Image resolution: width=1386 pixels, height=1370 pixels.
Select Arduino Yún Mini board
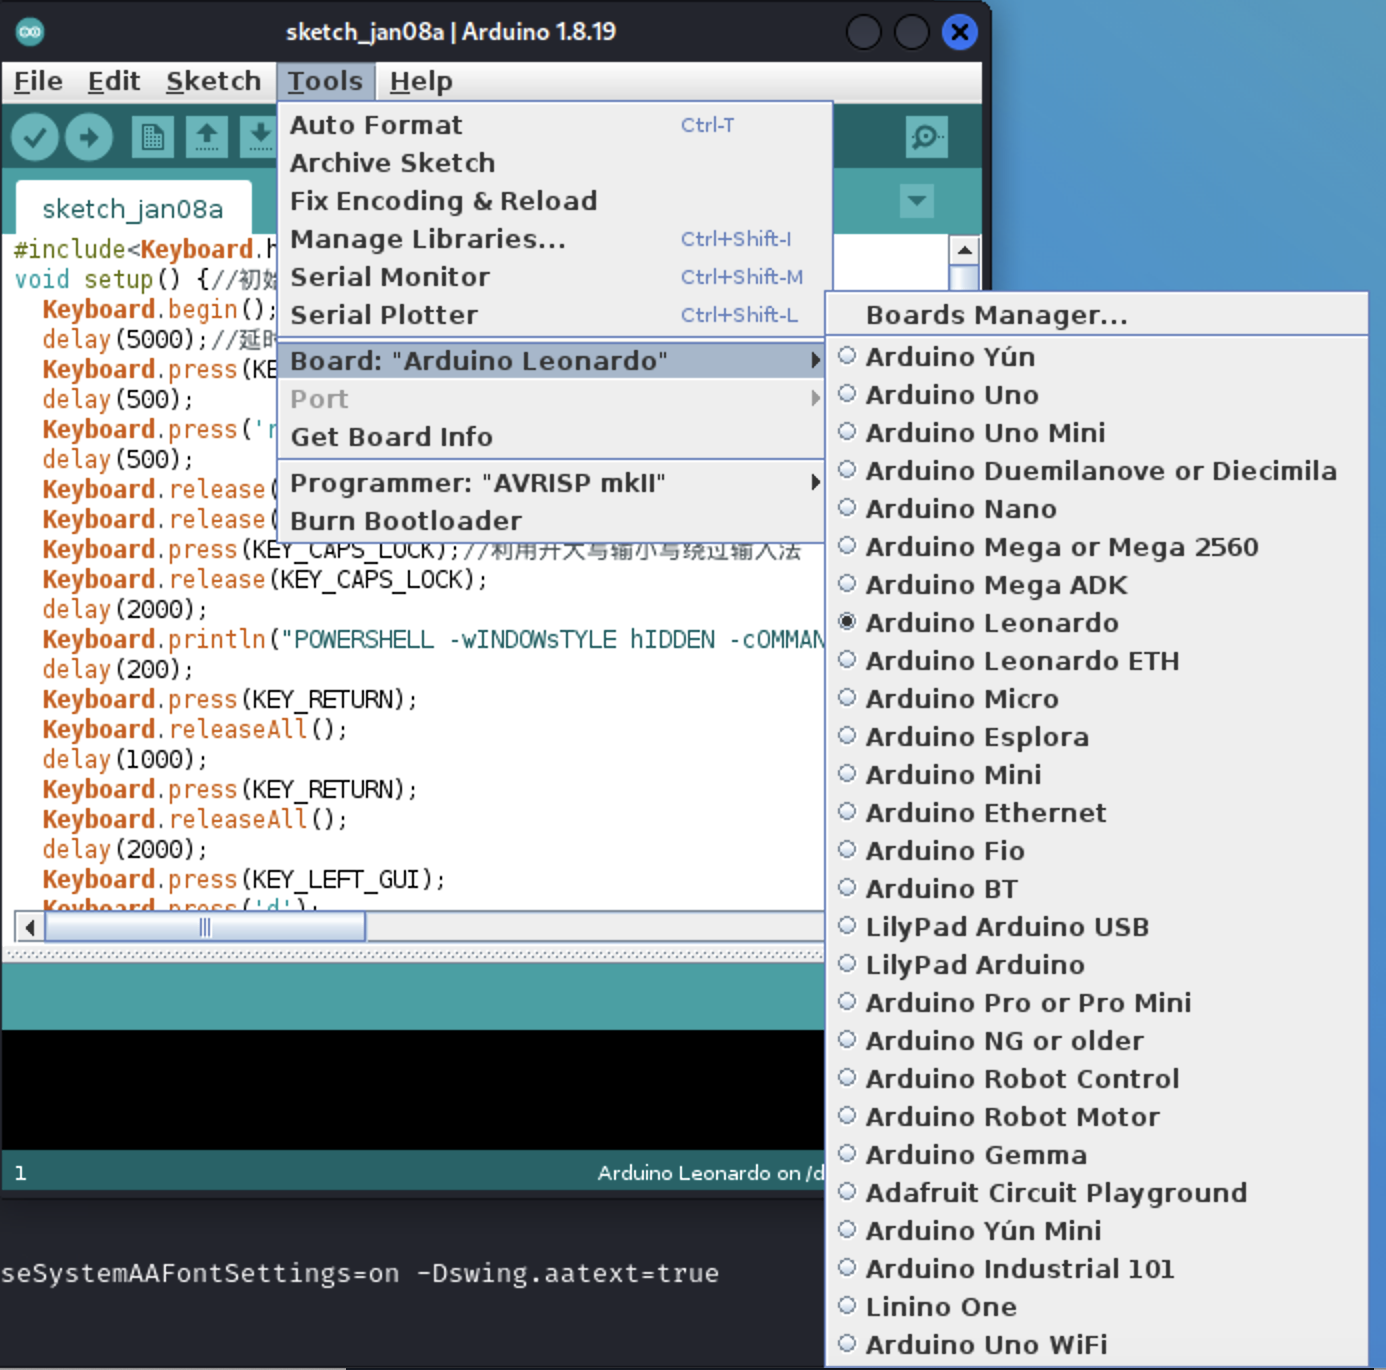click(1097, 1231)
